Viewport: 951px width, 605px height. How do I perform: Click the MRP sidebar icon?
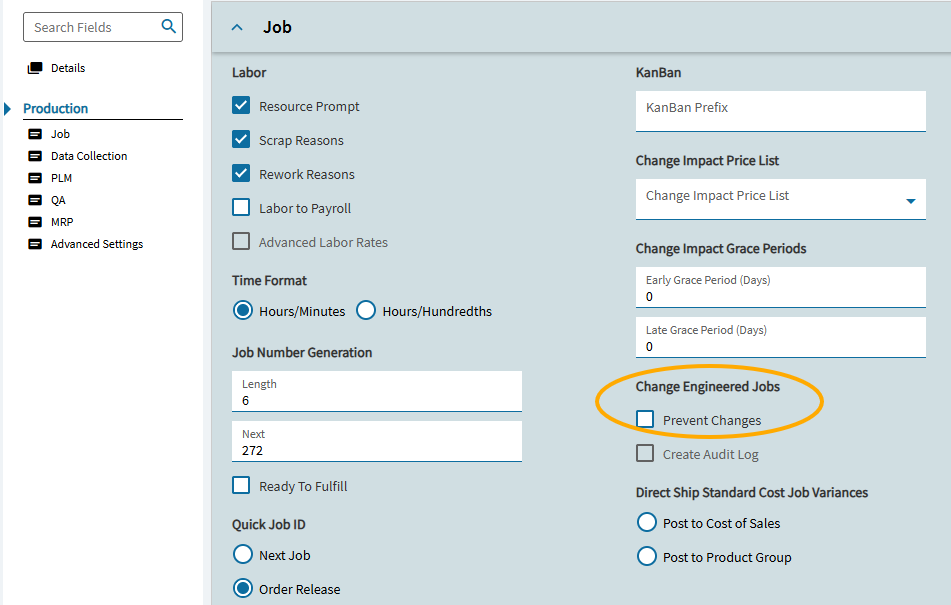[35, 222]
